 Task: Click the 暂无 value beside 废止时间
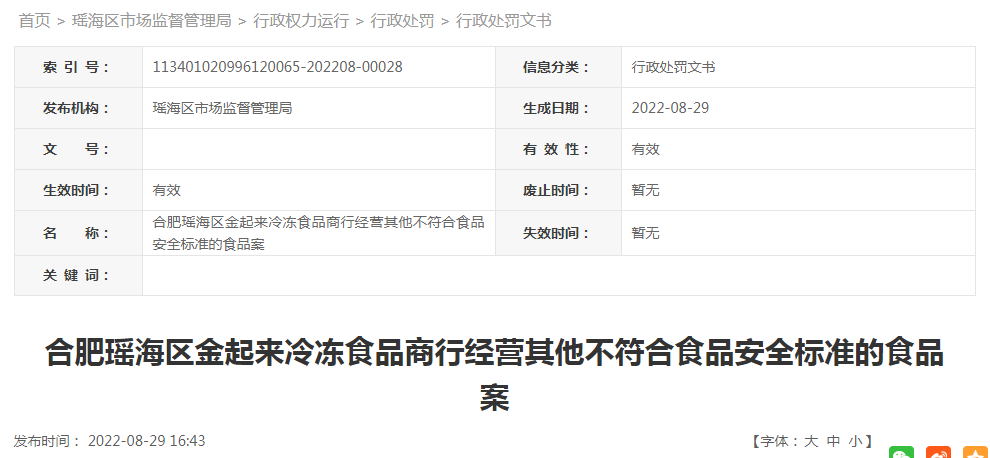coord(645,190)
